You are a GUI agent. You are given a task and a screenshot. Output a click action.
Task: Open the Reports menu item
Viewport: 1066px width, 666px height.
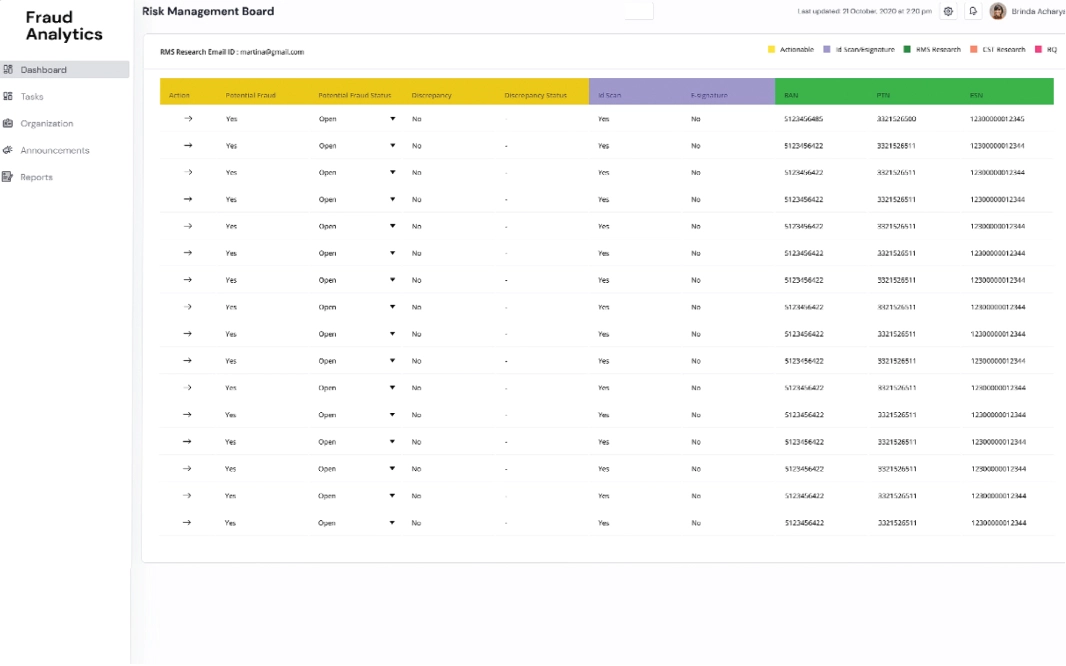tap(36, 178)
